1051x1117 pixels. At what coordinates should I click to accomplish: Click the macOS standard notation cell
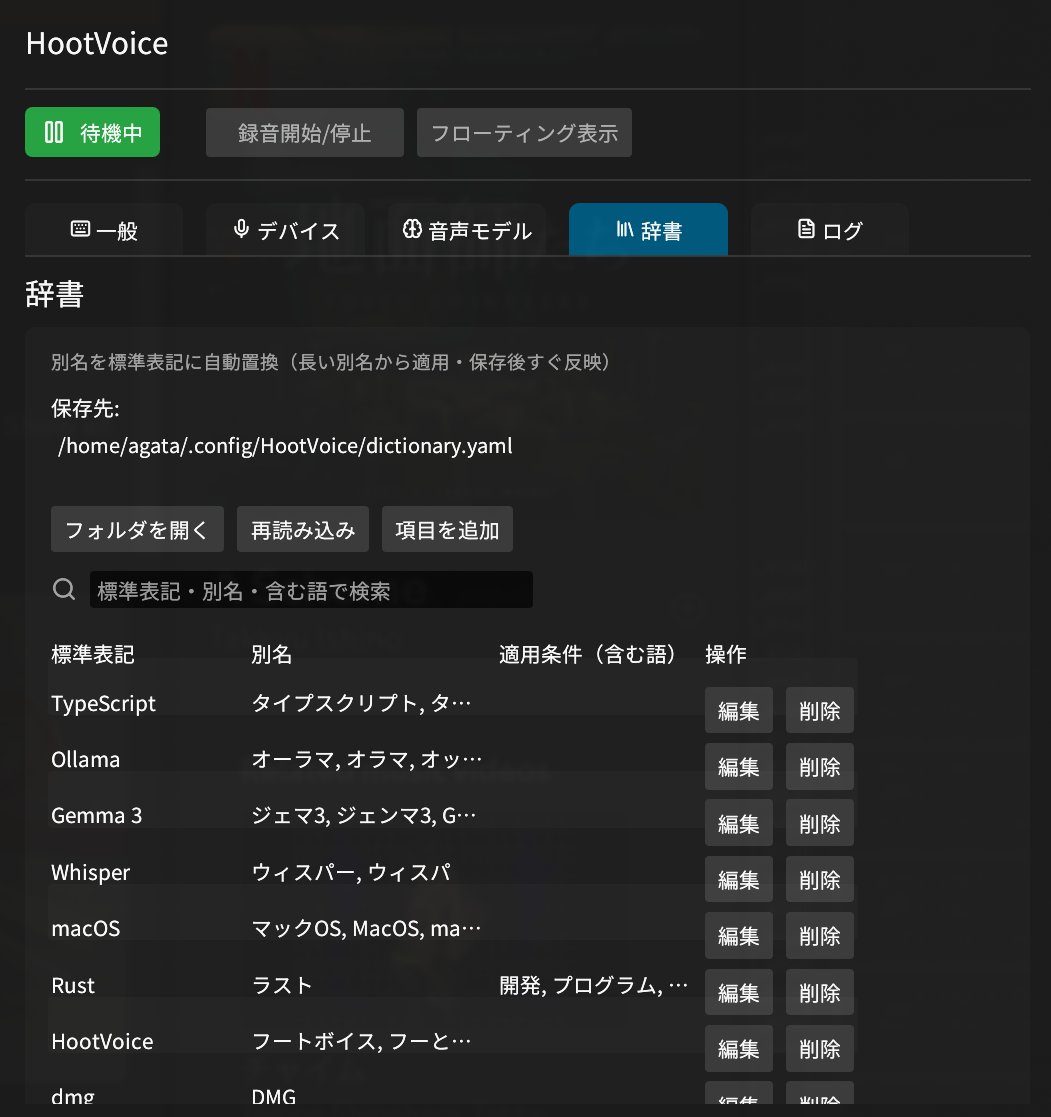point(86,928)
